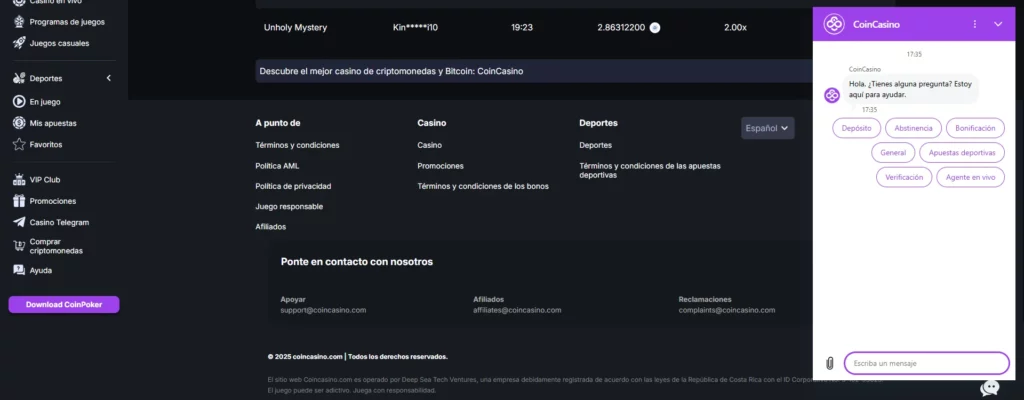Choose Agente en vivo quick reply
This screenshot has width=1024, height=400.
[970, 177]
